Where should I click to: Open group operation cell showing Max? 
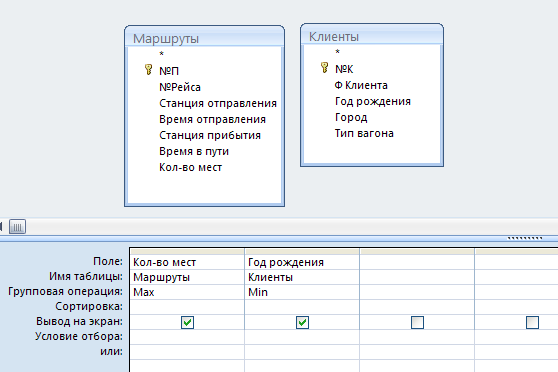(187, 292)
